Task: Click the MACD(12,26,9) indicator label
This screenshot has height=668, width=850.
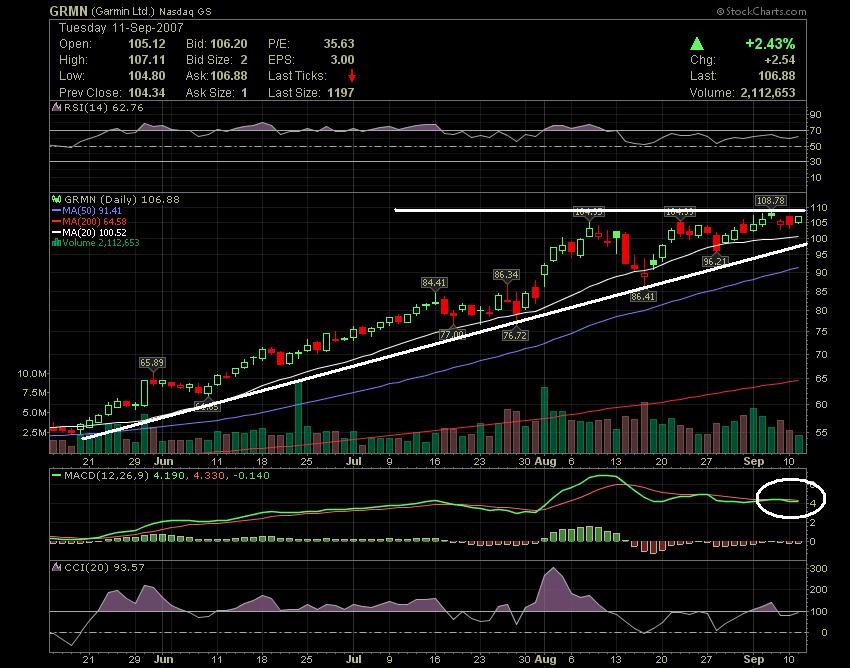Action: (x=107, y=476)
